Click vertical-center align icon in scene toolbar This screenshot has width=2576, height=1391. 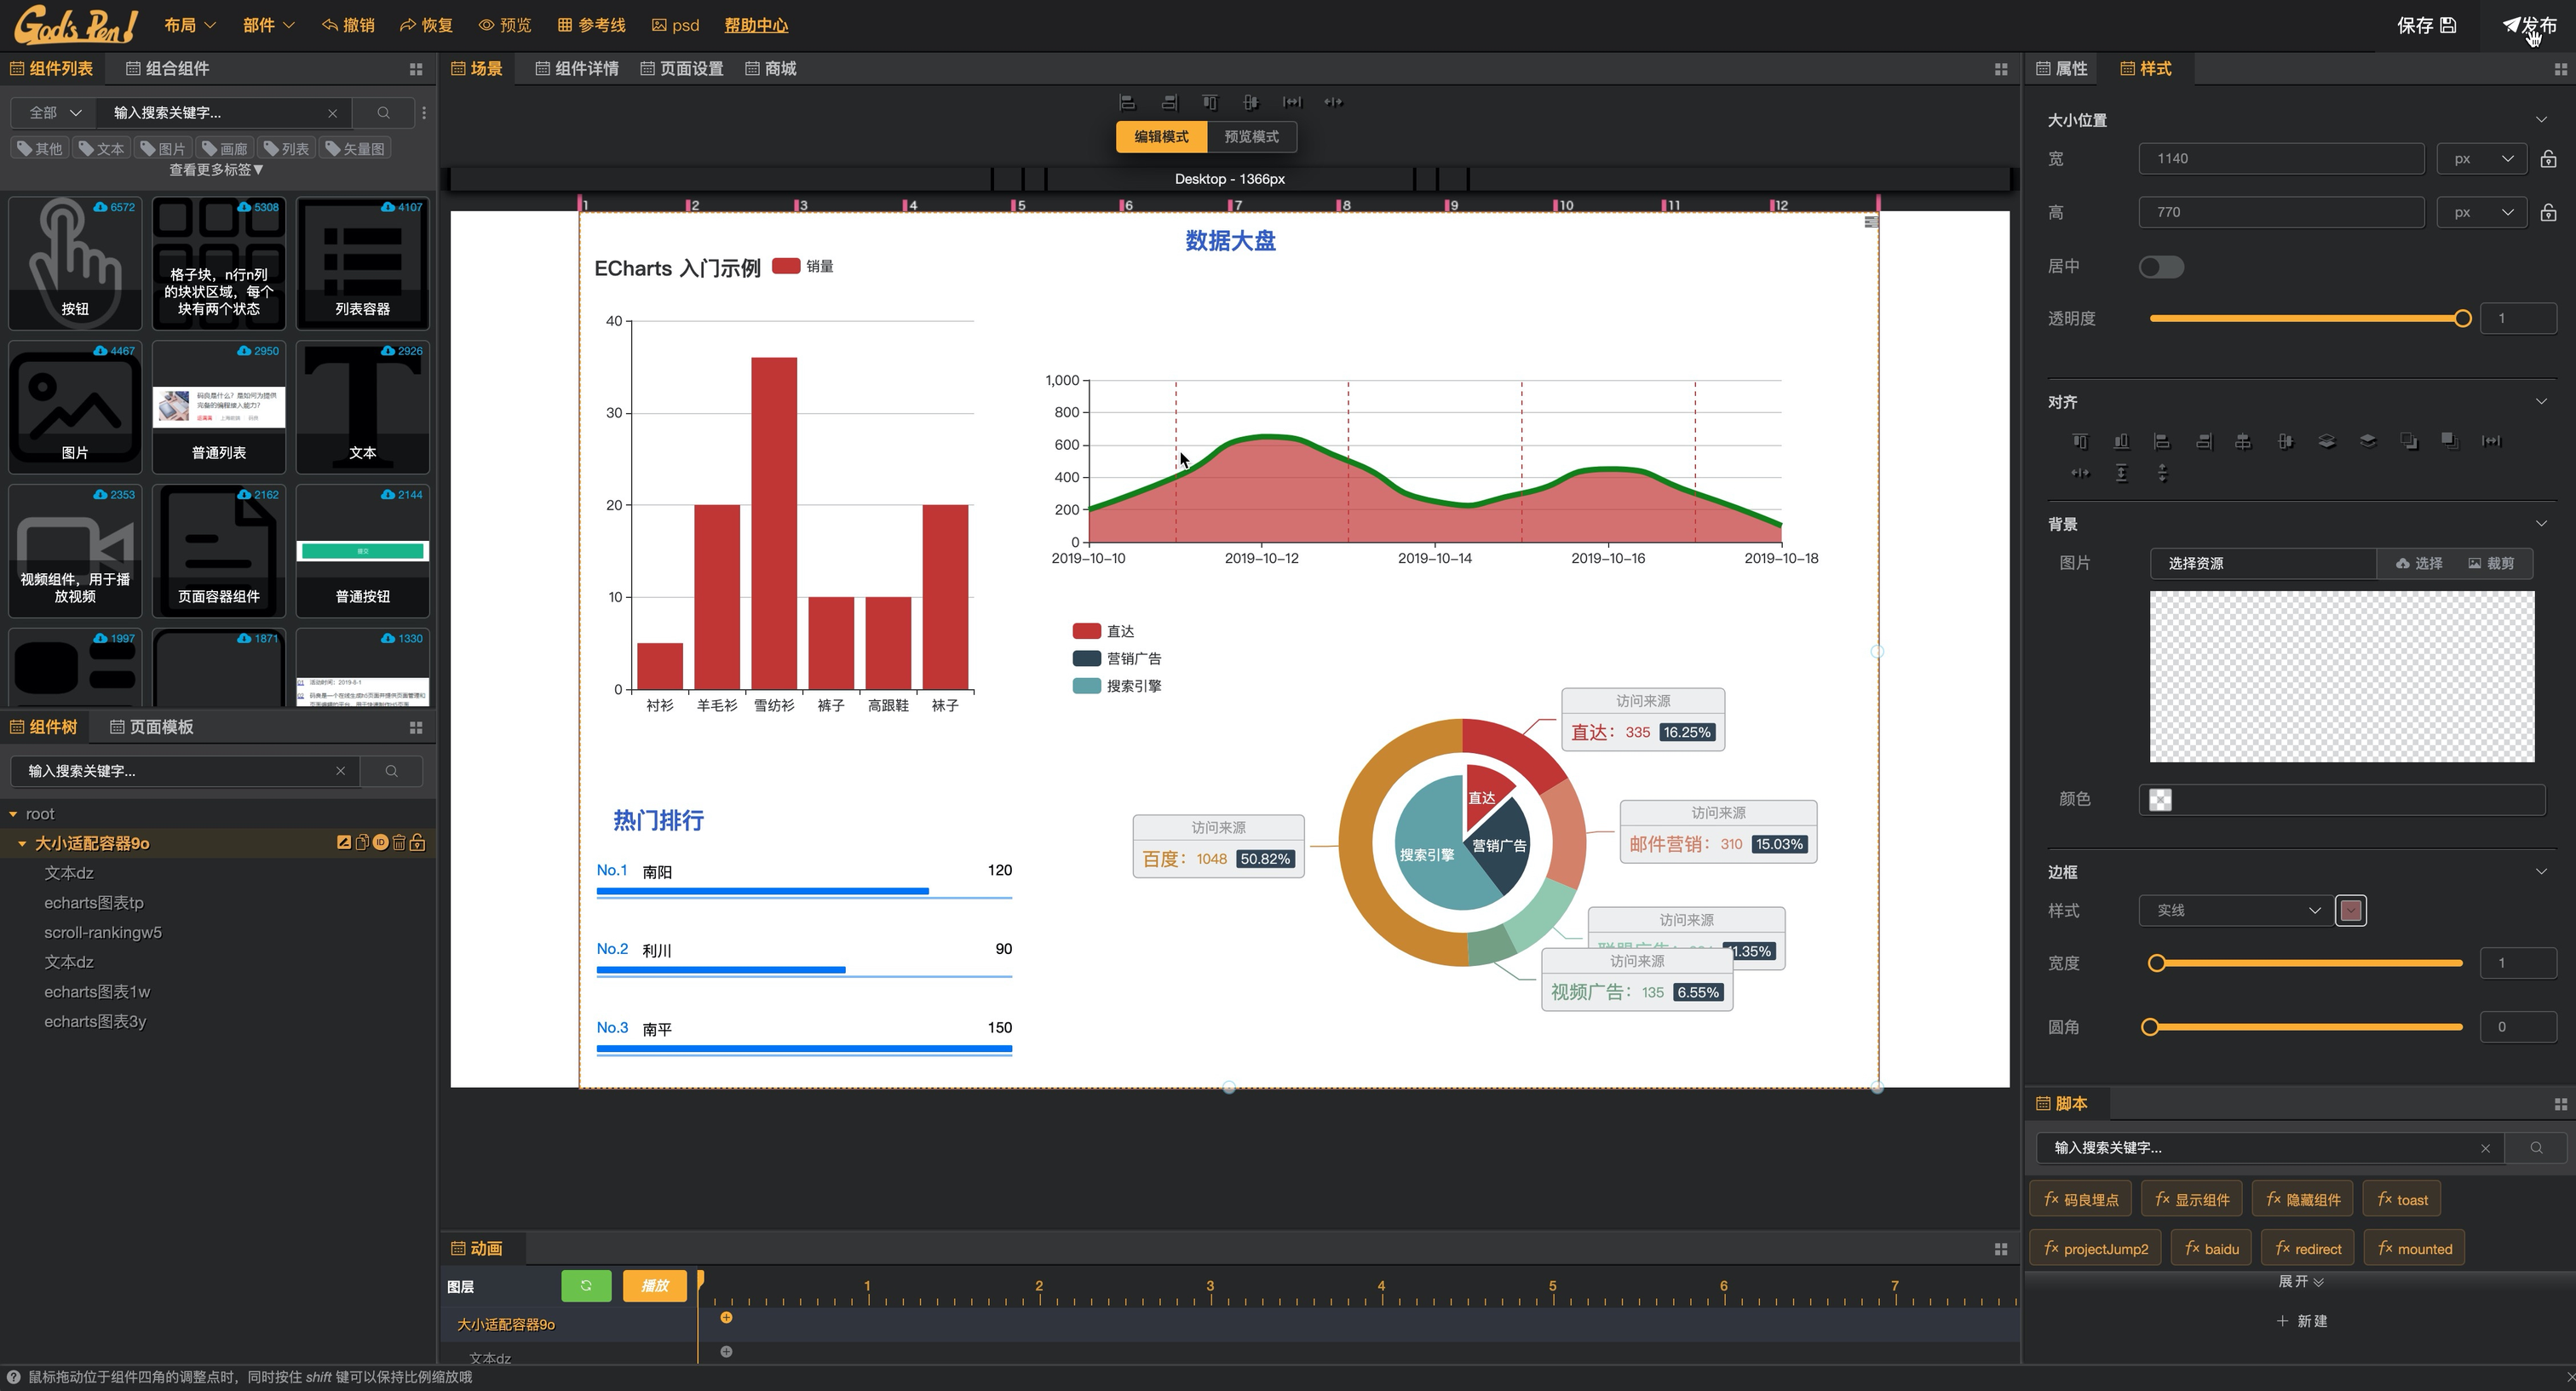(x=1251, y=102)
